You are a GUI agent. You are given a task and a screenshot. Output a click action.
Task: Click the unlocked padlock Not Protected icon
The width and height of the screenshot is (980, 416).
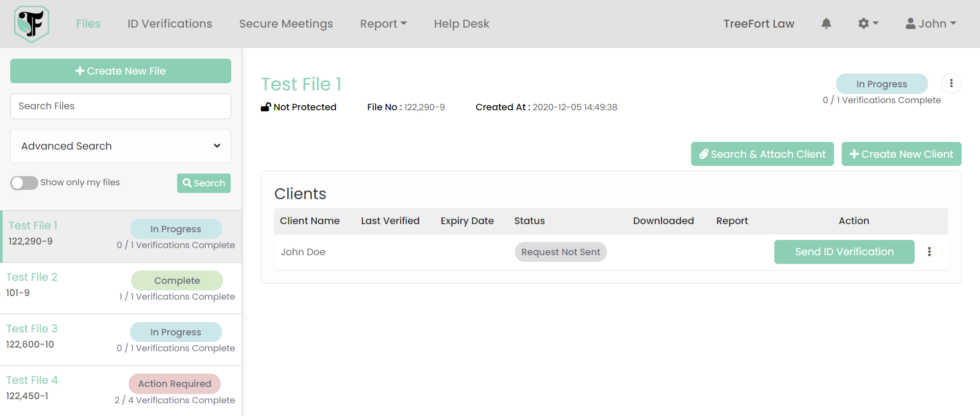pos(266,107)
